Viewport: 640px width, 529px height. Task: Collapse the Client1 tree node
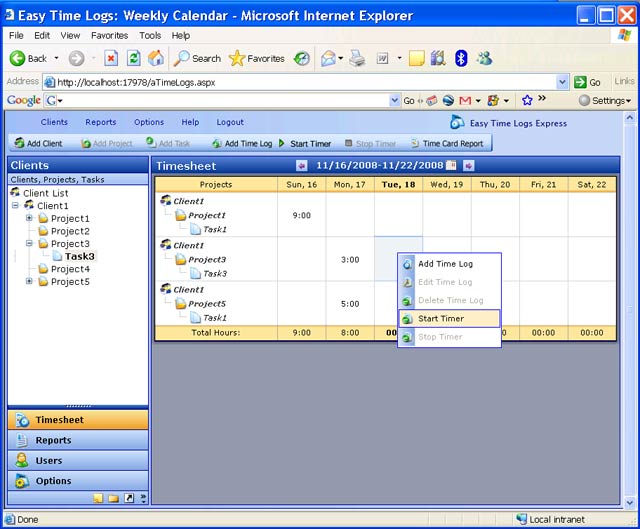pyautogui.click(x=16, y=205)
